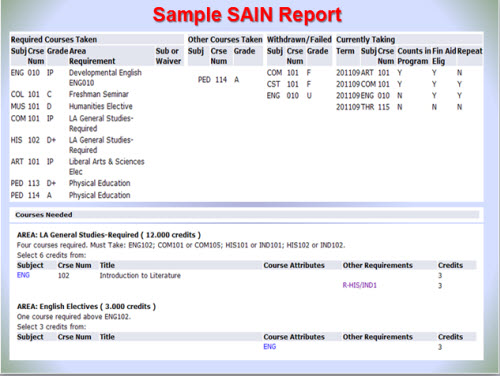The height and width of the screenshot is (376, 500).
Task: Select the "Freshman Seminar" requirement text
Action: point(99,94)
